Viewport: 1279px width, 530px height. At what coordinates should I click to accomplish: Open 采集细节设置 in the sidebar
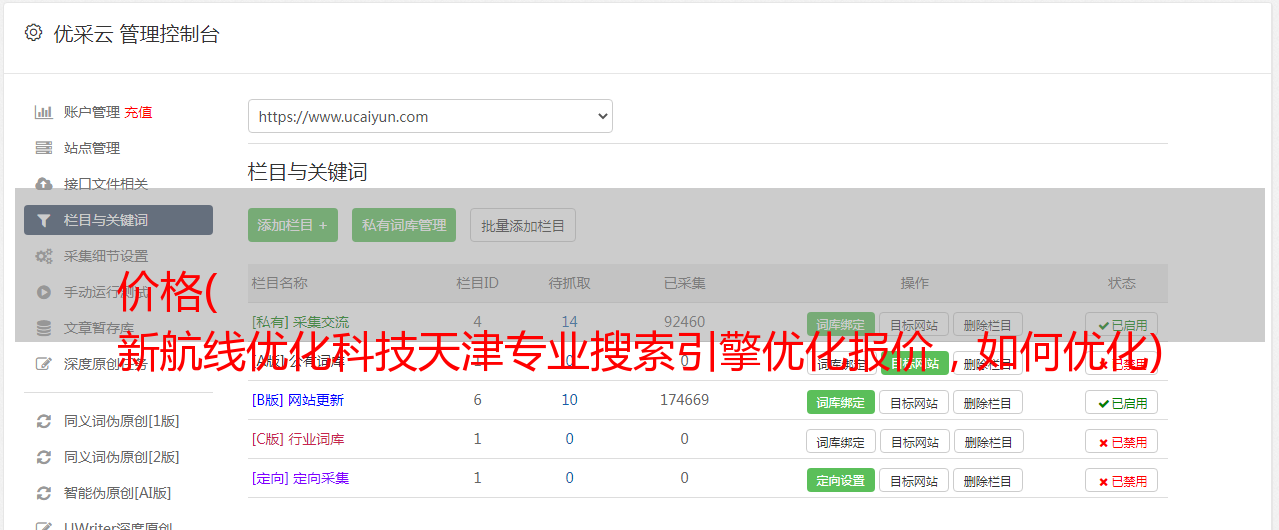click(106, 256)
